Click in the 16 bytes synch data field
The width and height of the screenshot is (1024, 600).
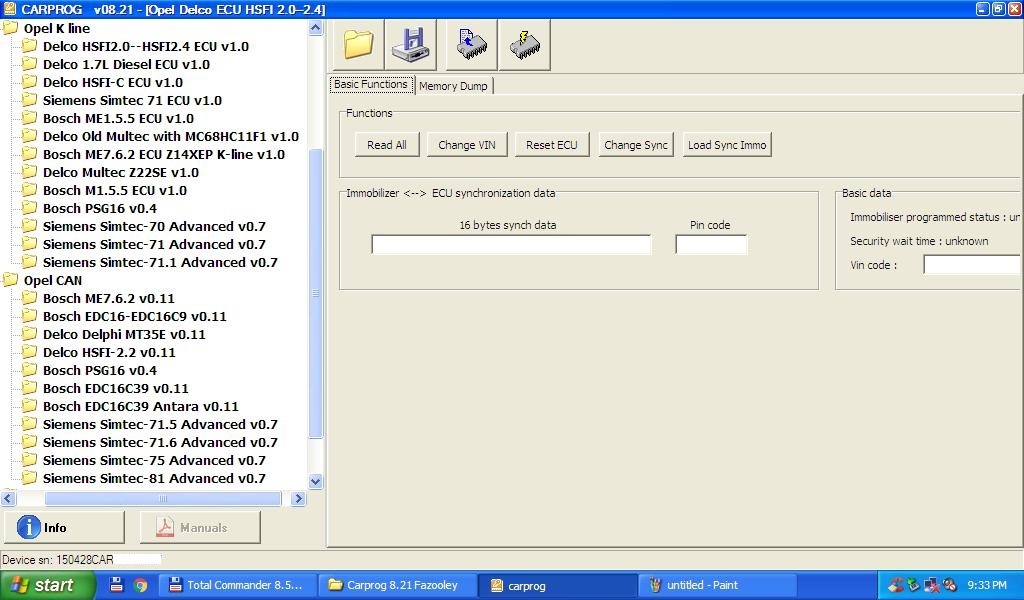[511, 245]
